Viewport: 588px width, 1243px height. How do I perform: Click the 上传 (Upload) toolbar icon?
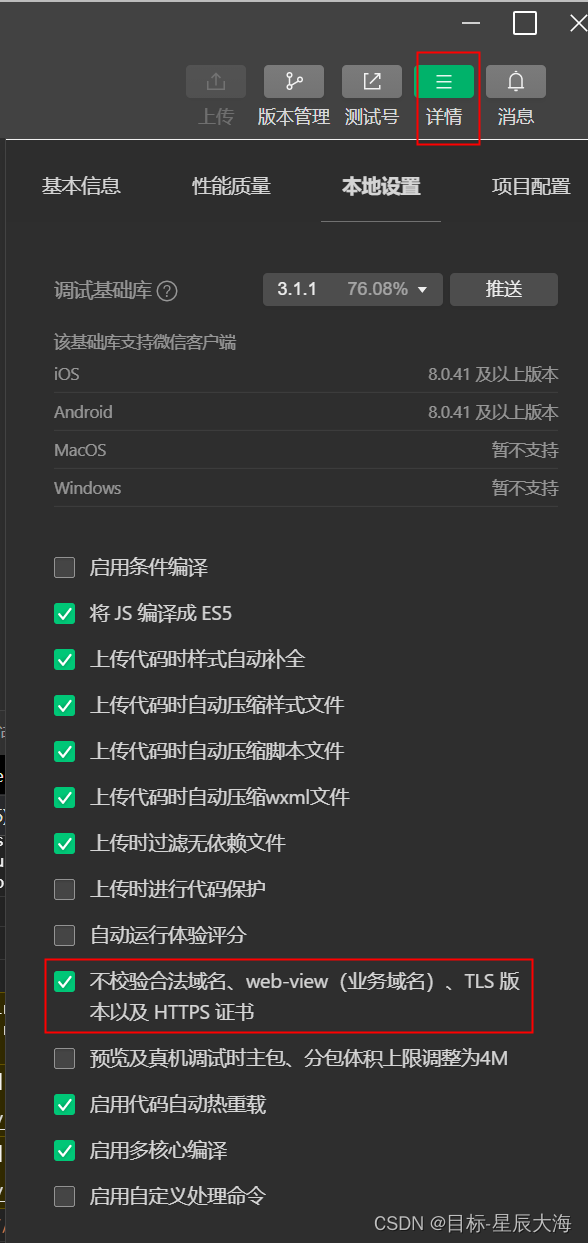click(x=215, y=81)
